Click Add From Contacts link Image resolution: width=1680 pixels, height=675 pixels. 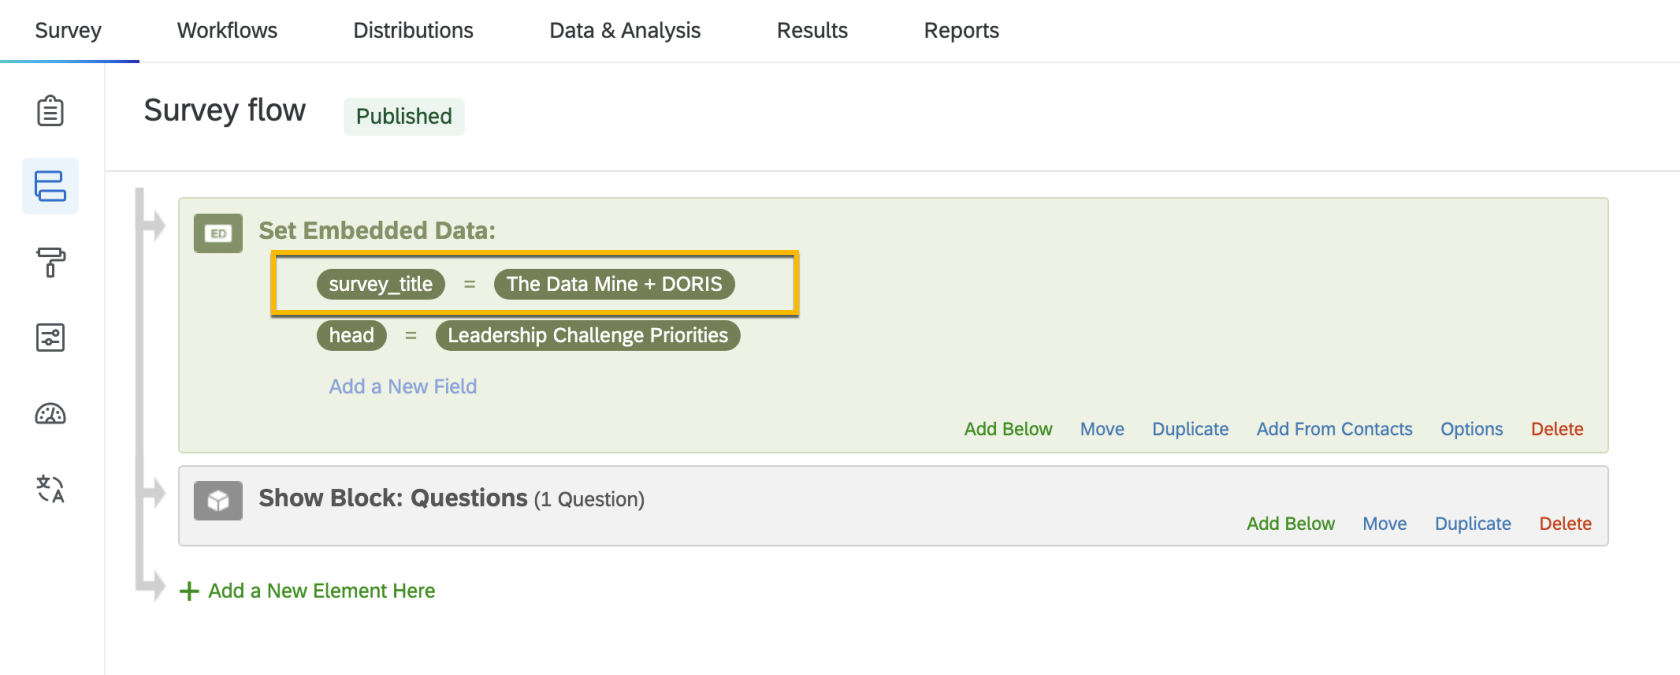tap(1334, 429)
